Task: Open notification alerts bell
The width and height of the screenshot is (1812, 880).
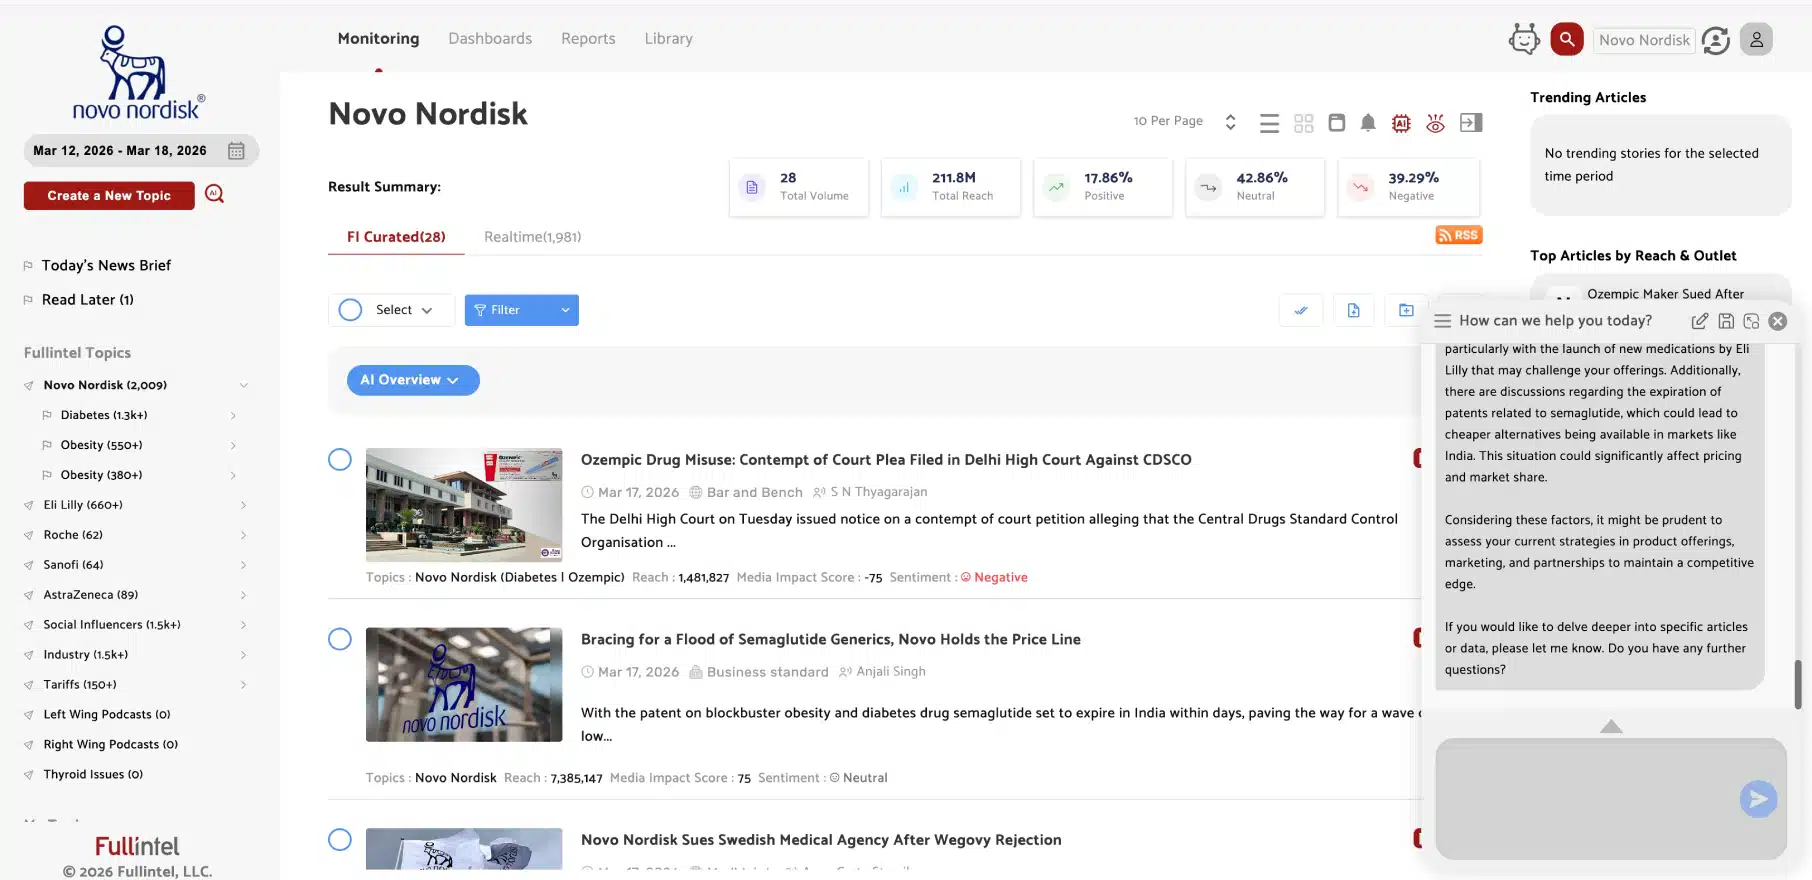Action: coord(1368,122)
